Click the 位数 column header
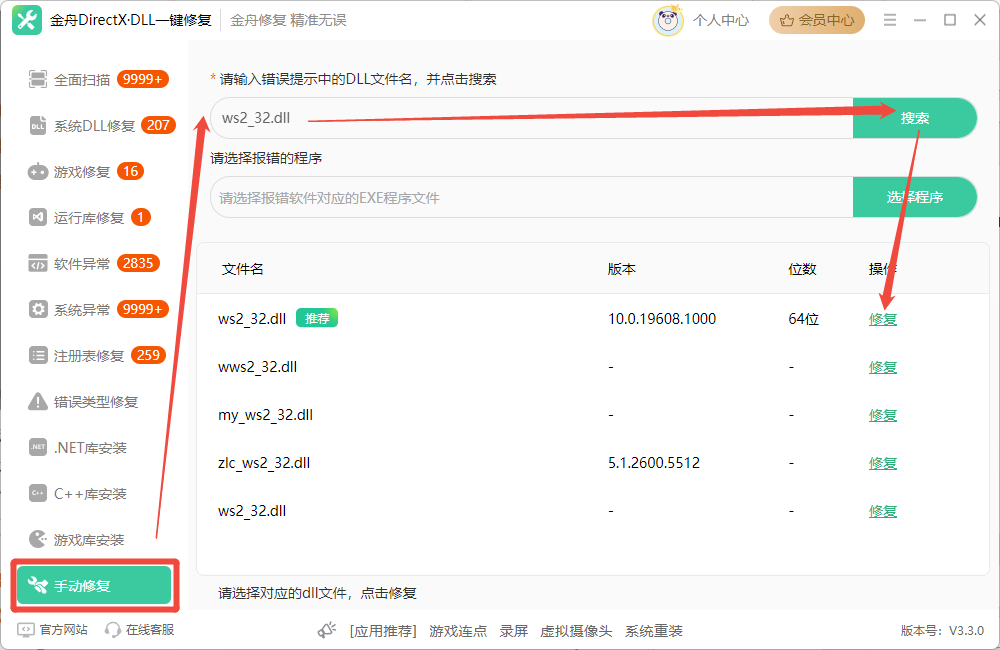The height and width of the screenshot is (650, 1000). [x=802, y=269]
